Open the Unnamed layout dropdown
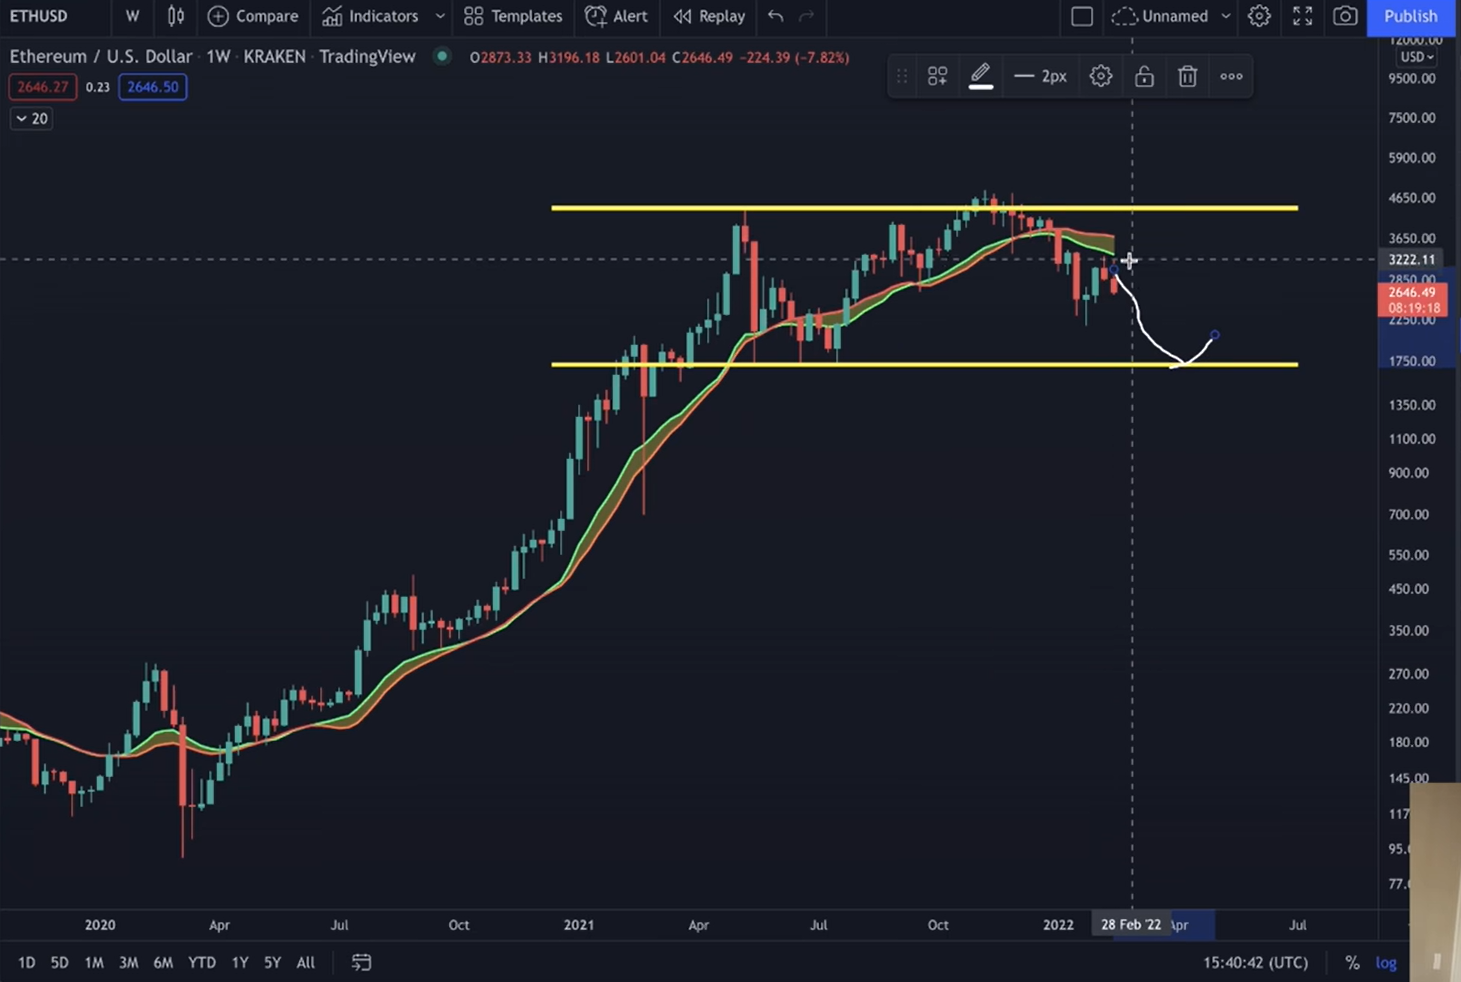1461x982 pixels. click(x=1225, y=16)
